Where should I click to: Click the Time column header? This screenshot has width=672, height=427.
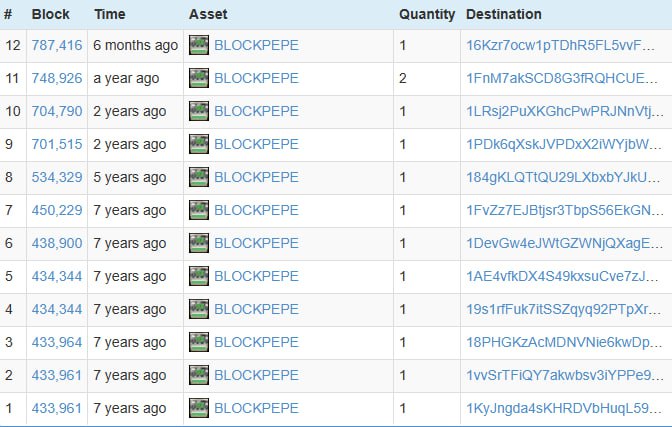tap(110, 14)
